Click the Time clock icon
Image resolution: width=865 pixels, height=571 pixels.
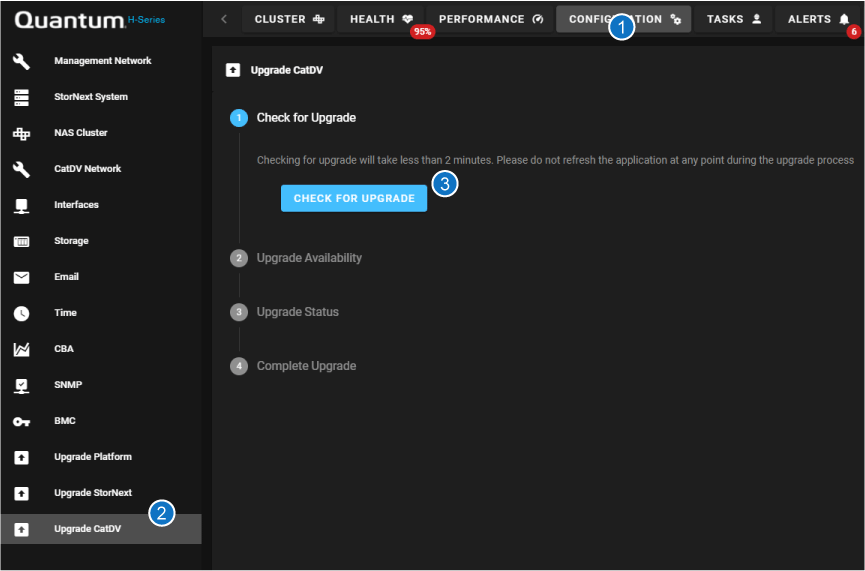pos(22,313)
